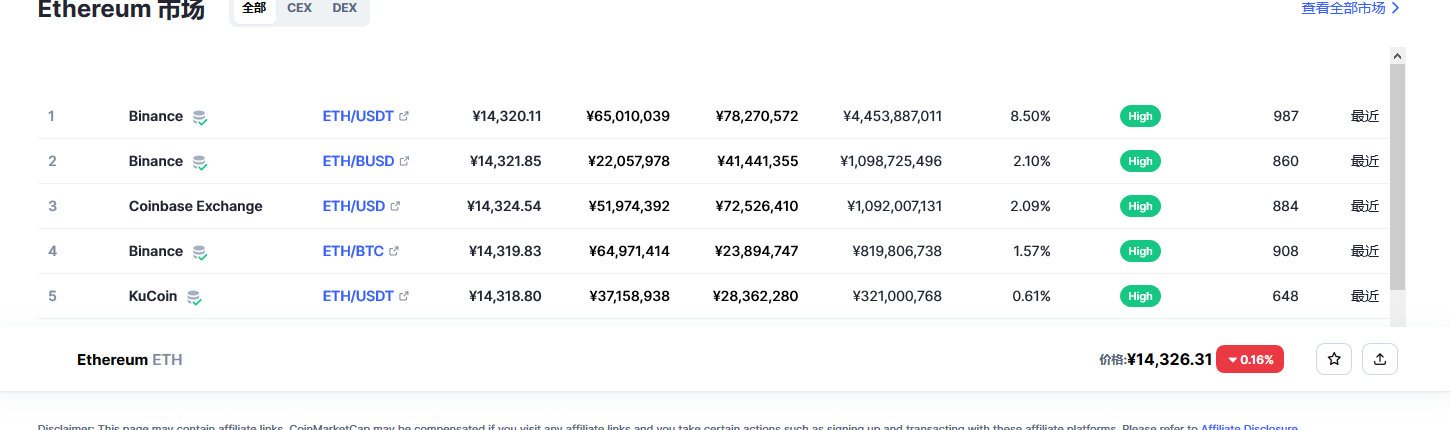The image size is (1450, 430).
Task: Click external link icon beside Binance ETH/USDT pair
Action: 404,116
